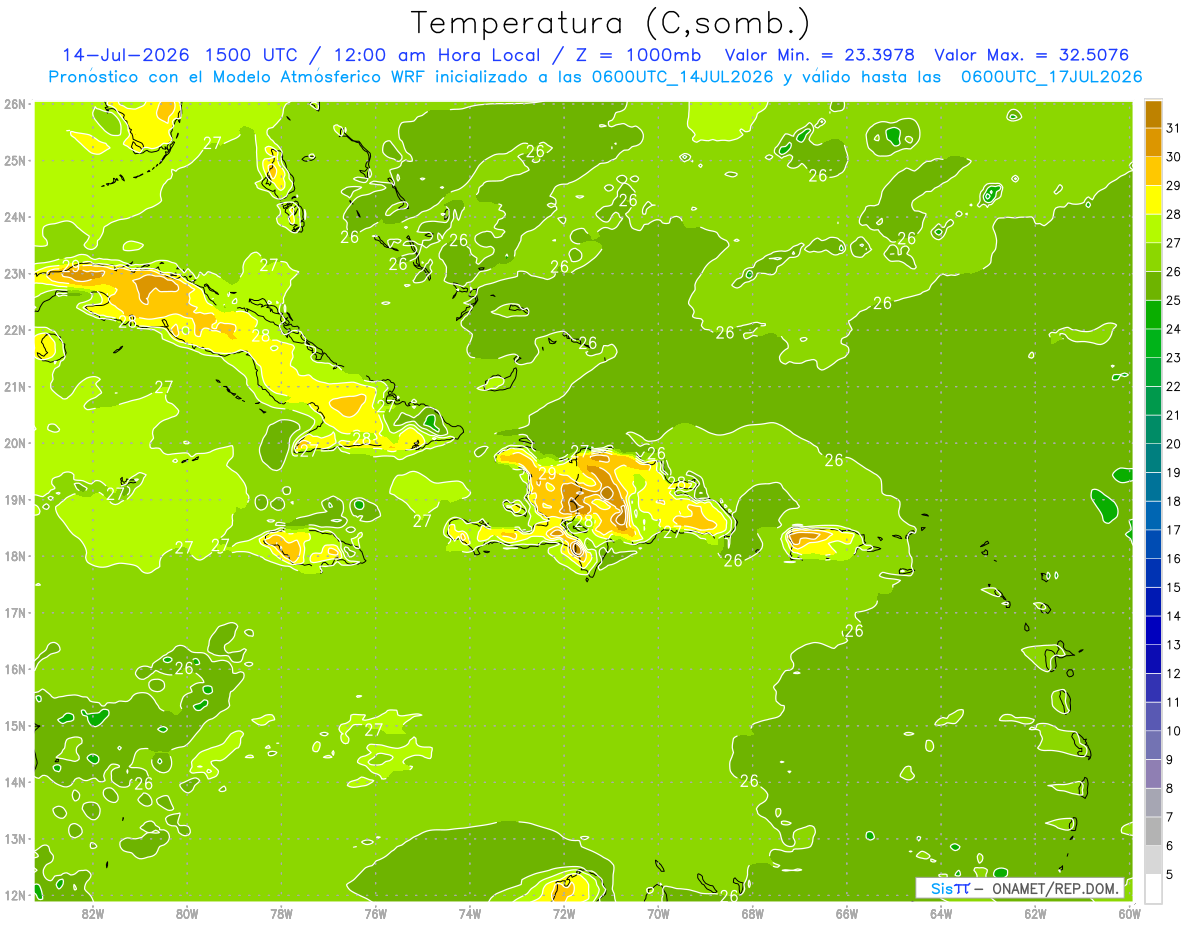
Task: Click legend value 10 on the color bar
Action: click(1173, 731)
